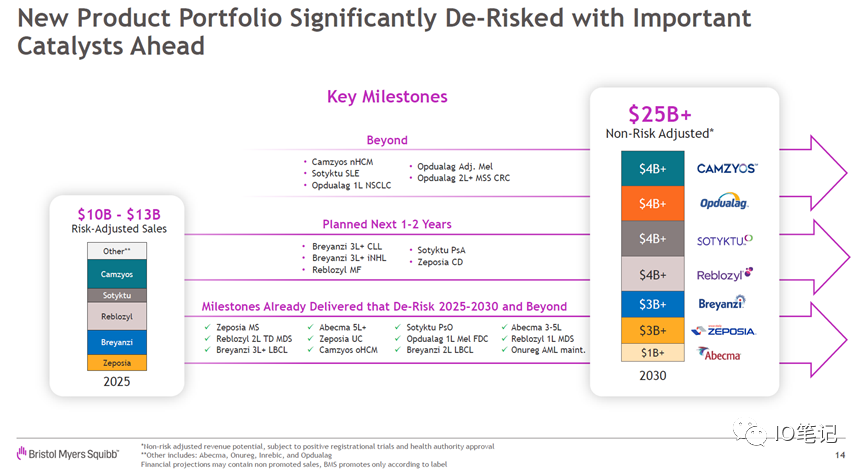
Task: Click the Opdualag 2L+ MSS CRC bullet
Action: click(x=463, y=178)
